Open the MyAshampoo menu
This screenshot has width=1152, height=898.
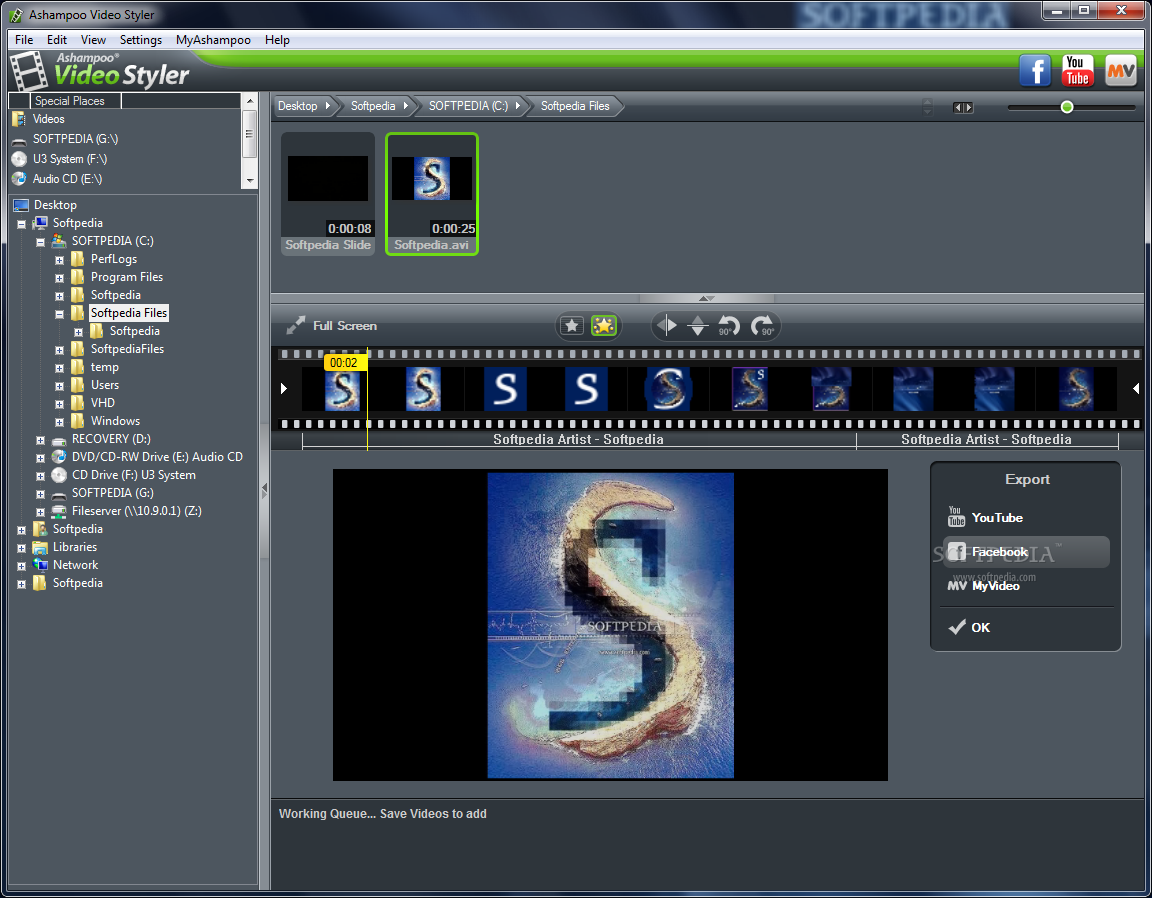(x=213, y=40)
